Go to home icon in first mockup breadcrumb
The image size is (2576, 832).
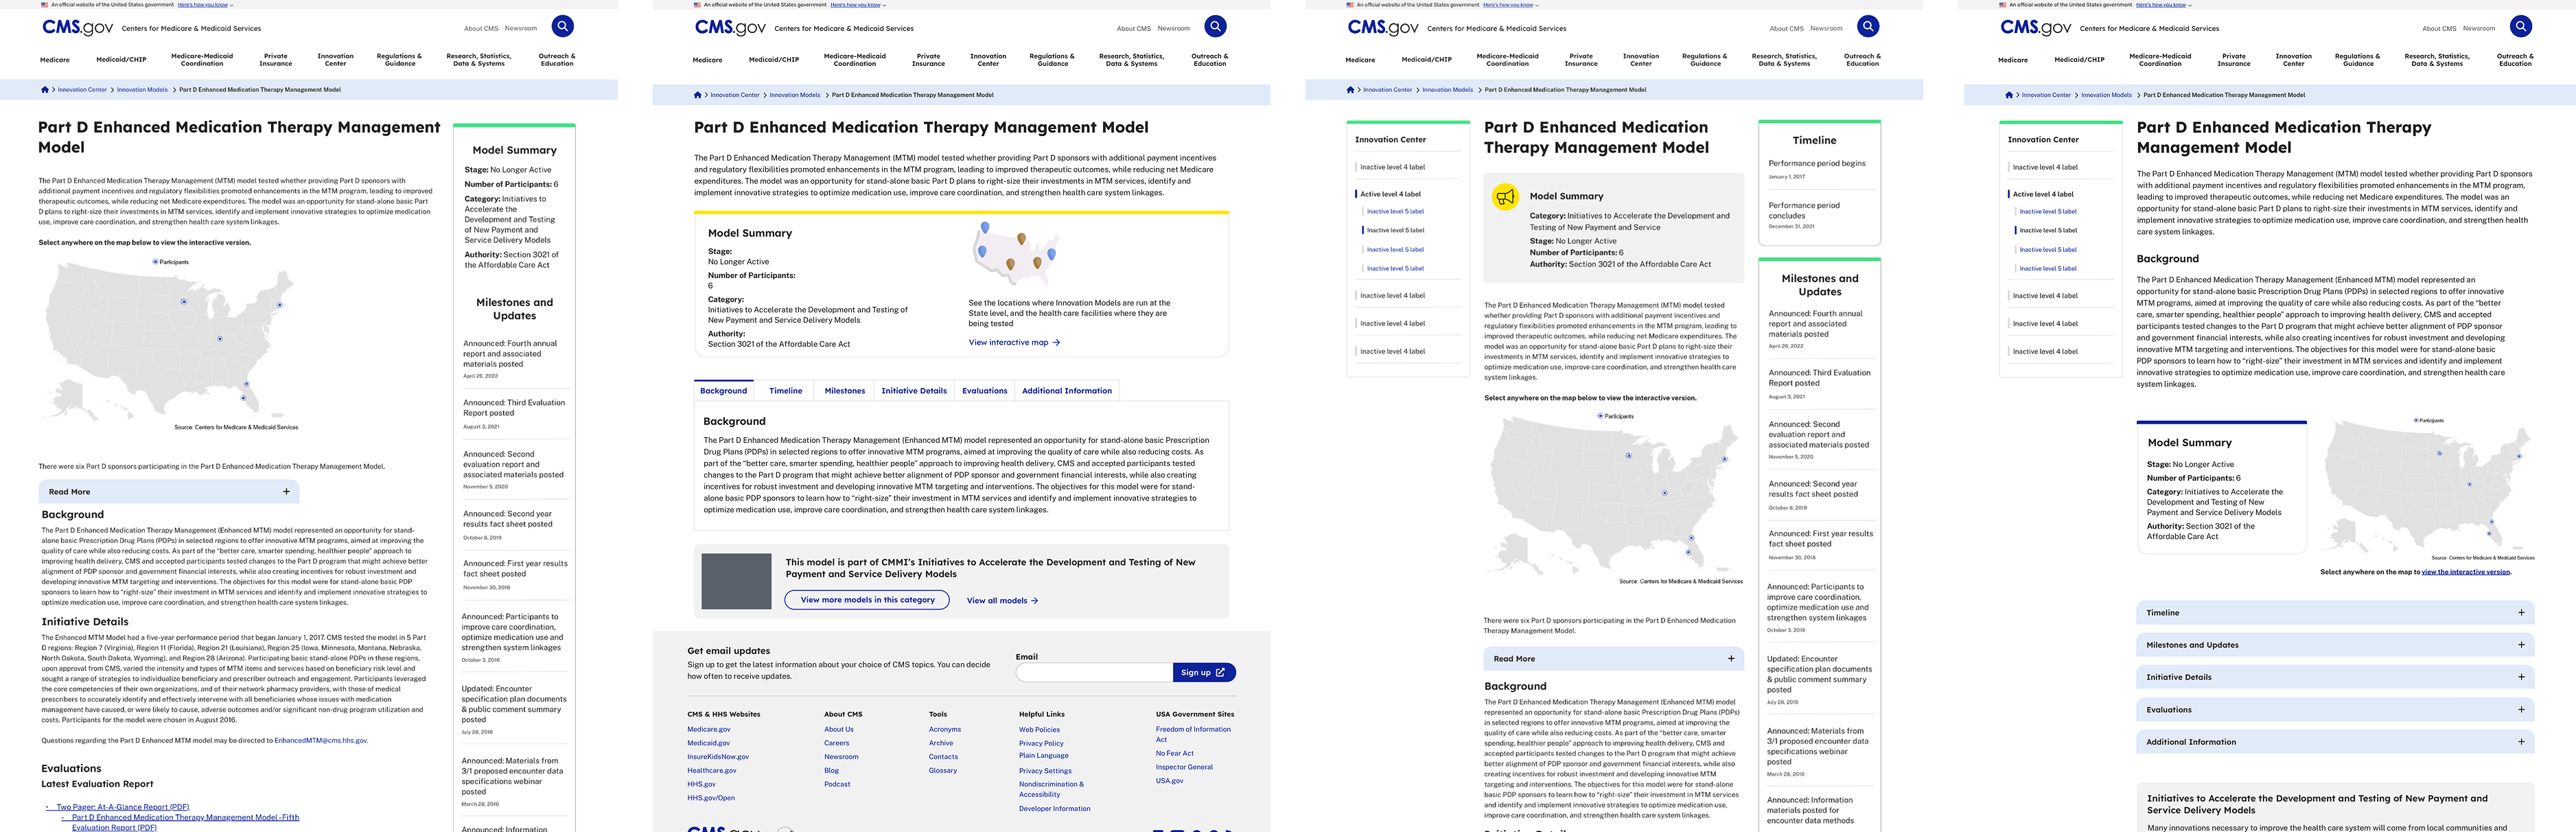pos(45,89)
